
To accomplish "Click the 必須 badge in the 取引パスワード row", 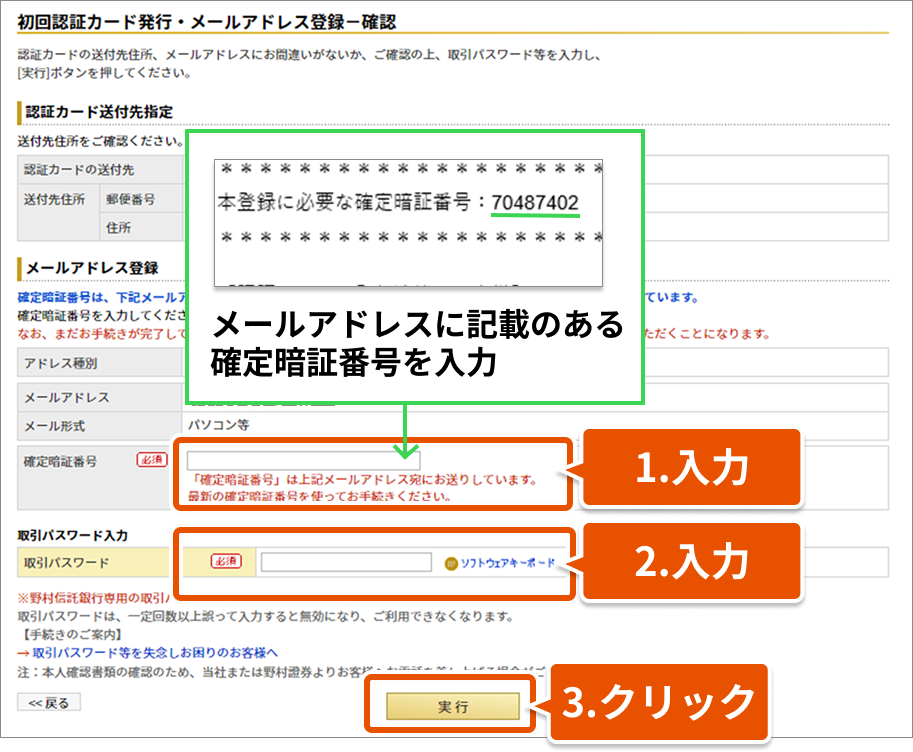I will (226, 562).
